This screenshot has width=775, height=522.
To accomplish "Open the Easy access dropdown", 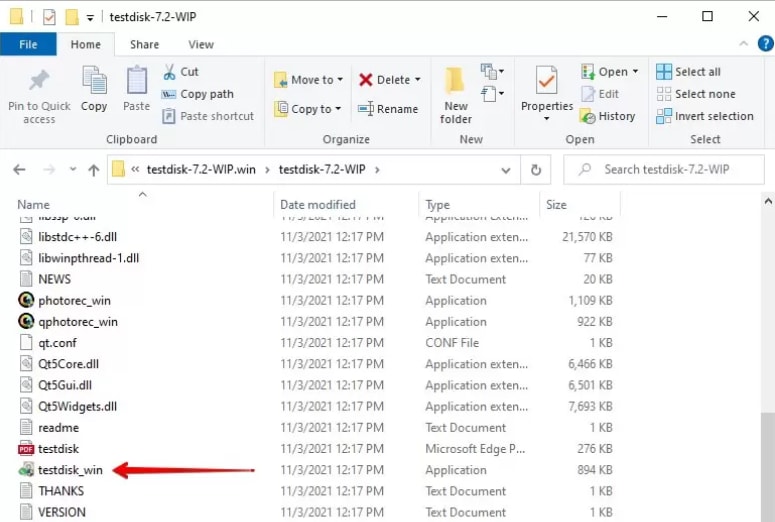I will click(x=492, y=94).
